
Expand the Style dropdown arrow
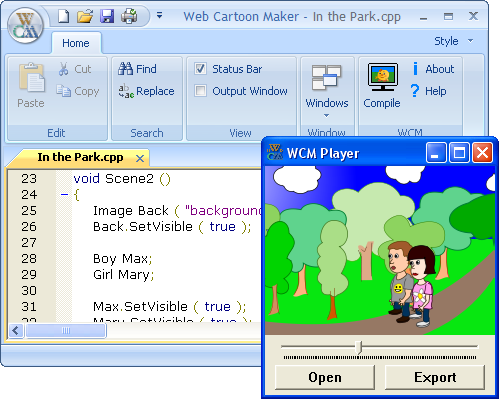[470, 41]
